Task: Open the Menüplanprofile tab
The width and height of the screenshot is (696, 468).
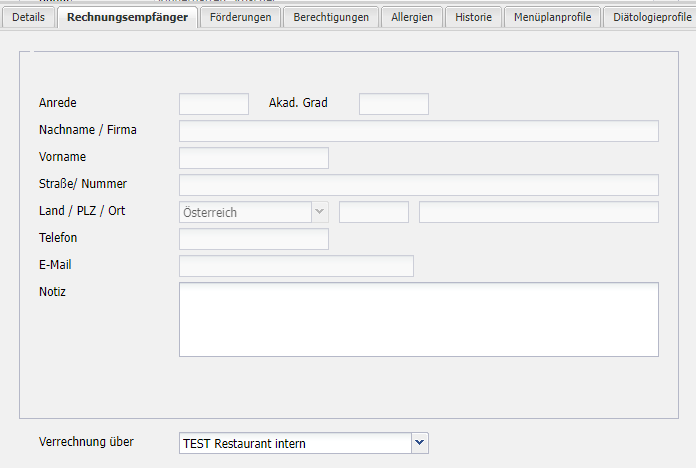Action: [552, 17]
